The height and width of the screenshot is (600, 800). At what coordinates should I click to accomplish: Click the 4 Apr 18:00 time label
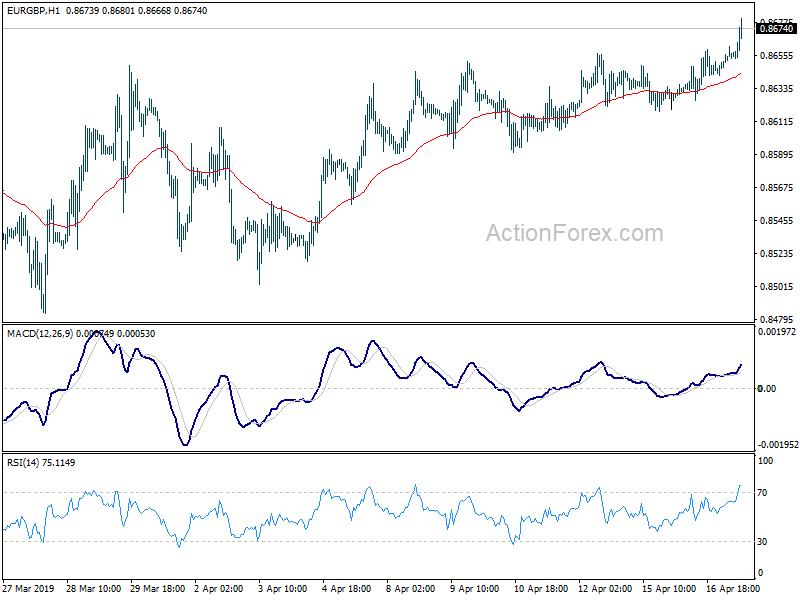(347, 589)
